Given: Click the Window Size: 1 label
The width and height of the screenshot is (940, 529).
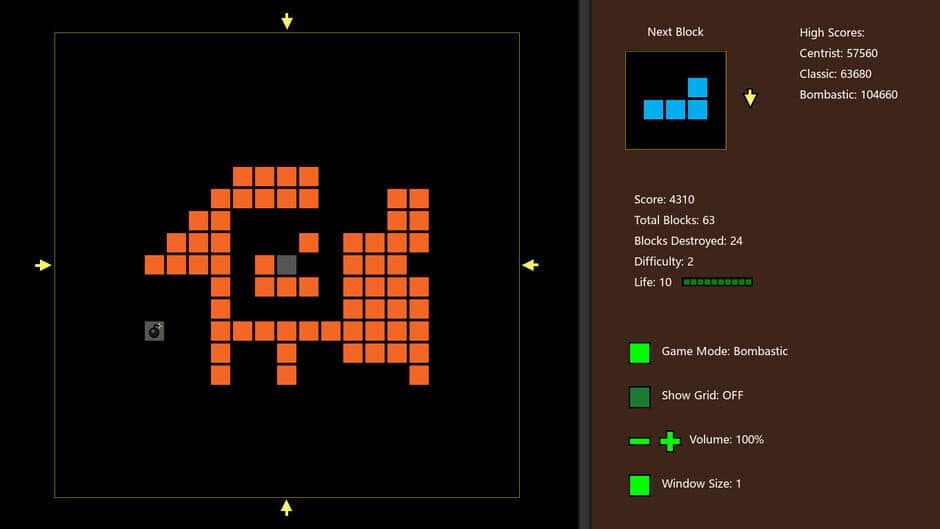Looking at the screenshot, I should click(701, 484).
